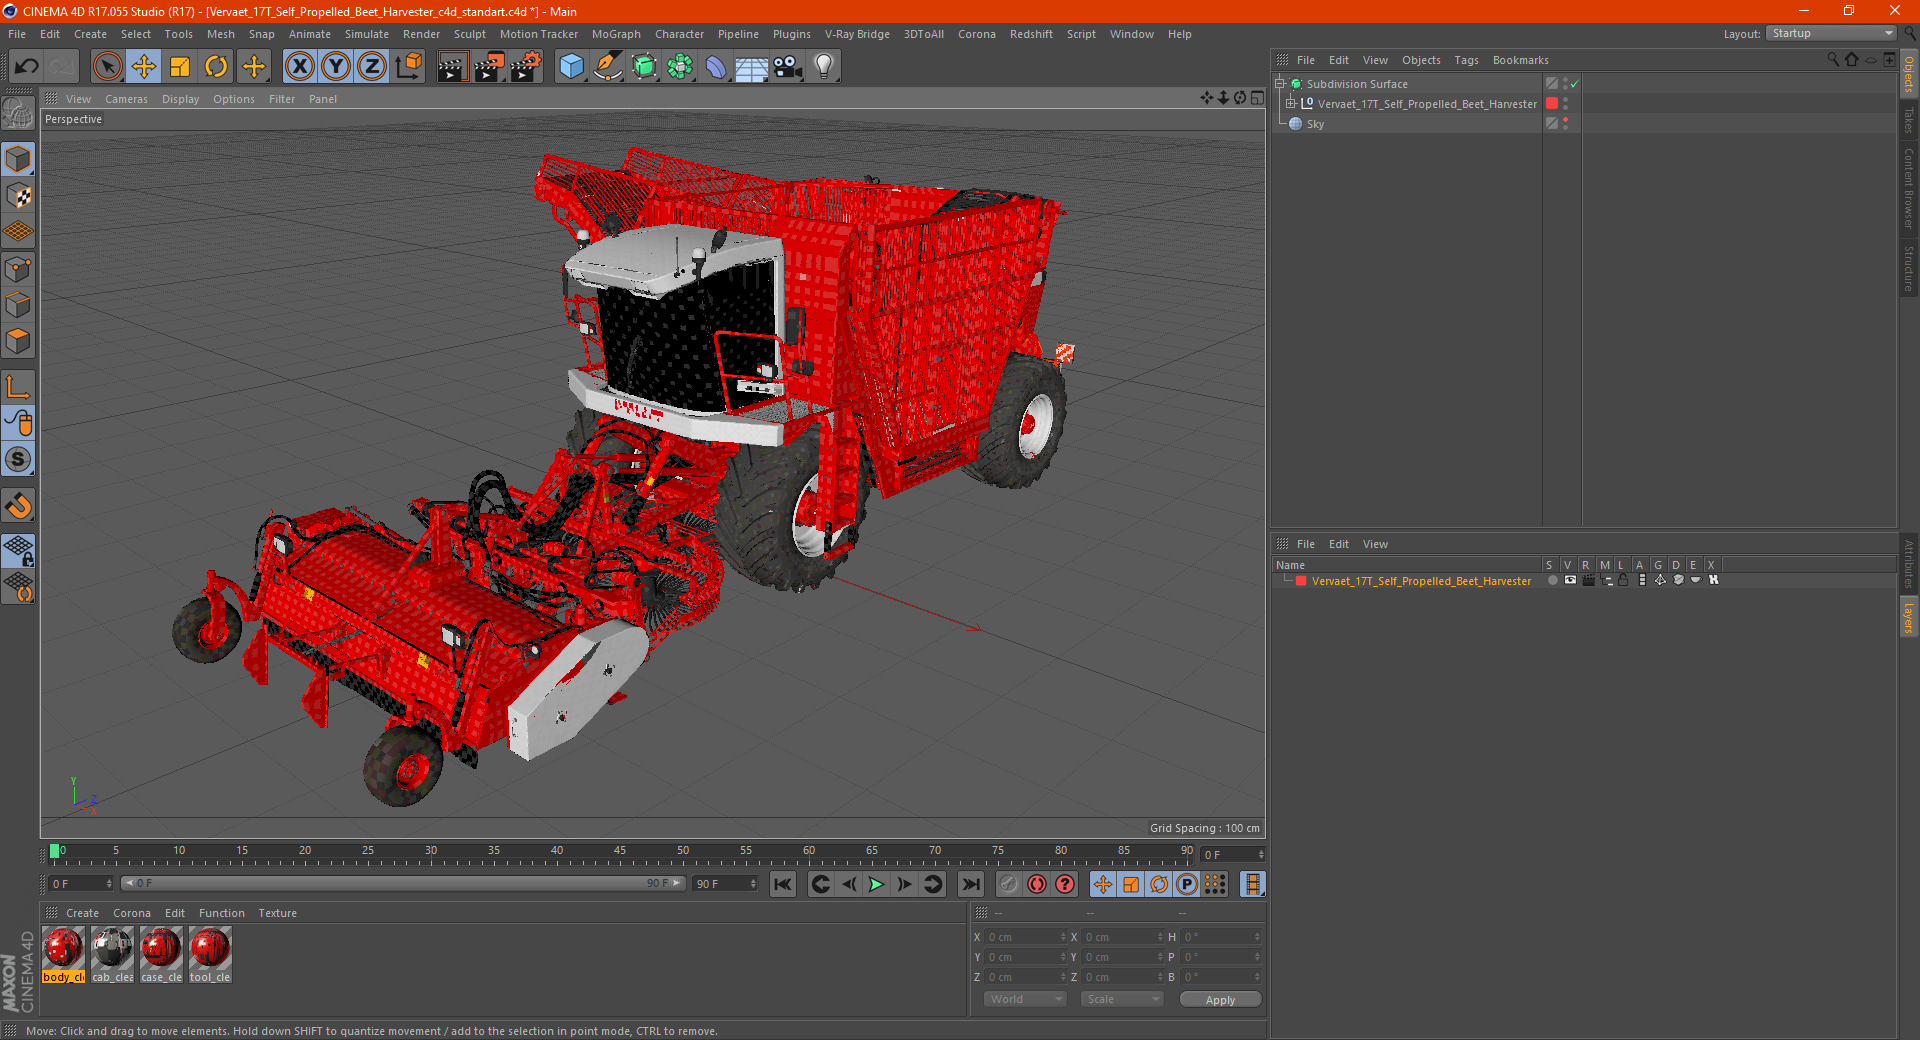Collapse the Subdivision Surface tree item

[1280, 84]
